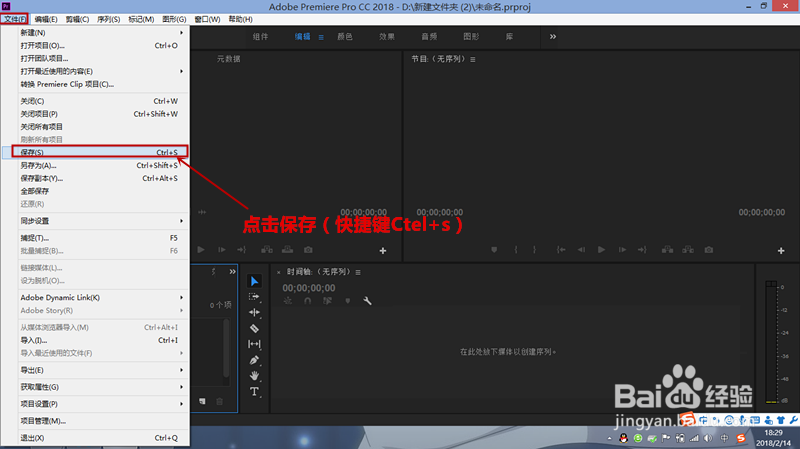Screen dimensions: 800x449
Task: Switch to 颜色 workspace tab
Action: 345,36
